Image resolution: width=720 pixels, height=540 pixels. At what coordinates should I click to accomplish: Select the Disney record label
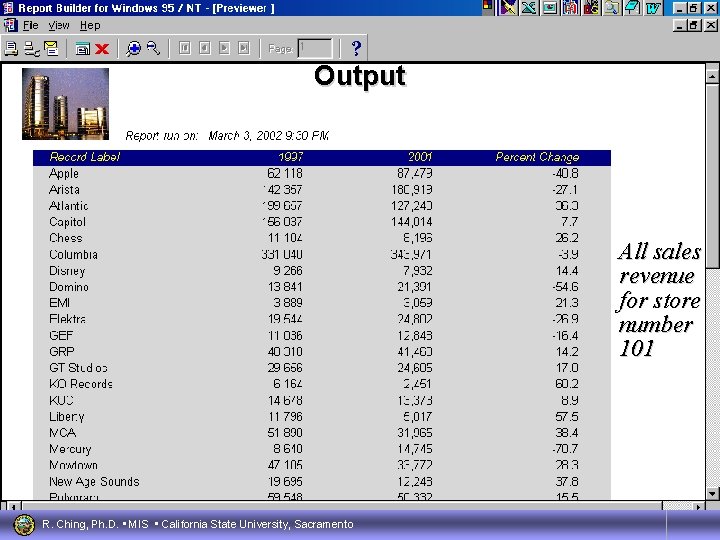click(67, 271)
